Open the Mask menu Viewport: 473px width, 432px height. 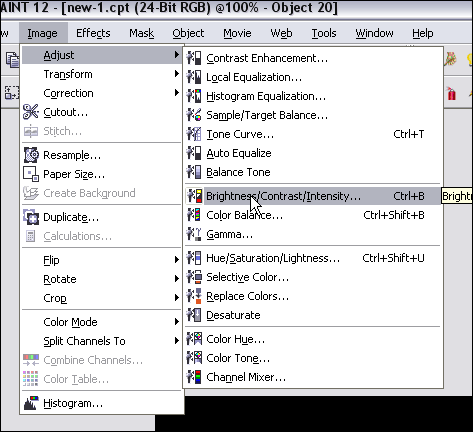tap(142, 33)
